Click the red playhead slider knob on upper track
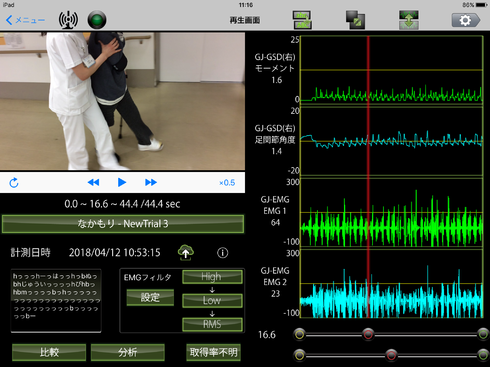 (x=368, y=334)
